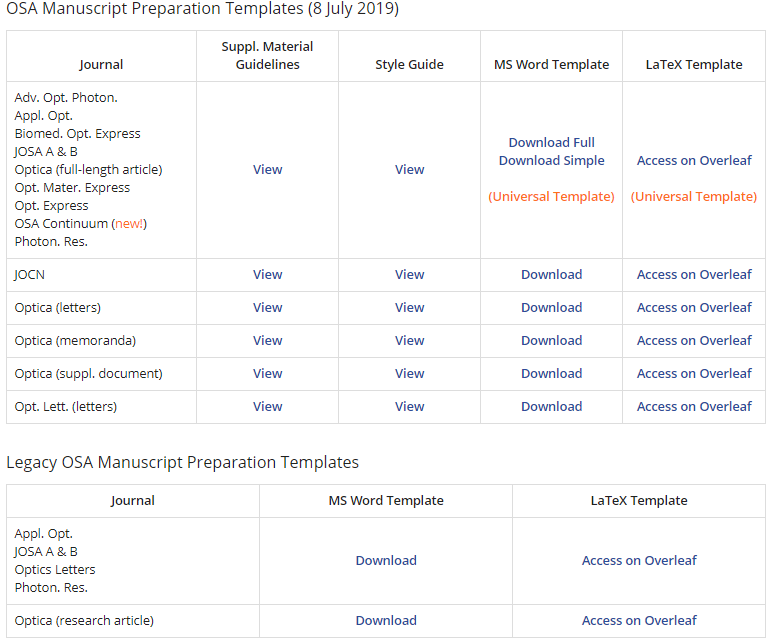774x638 pixels.
Task: View Style Guide for JOCN
Action: click(409, 274)
